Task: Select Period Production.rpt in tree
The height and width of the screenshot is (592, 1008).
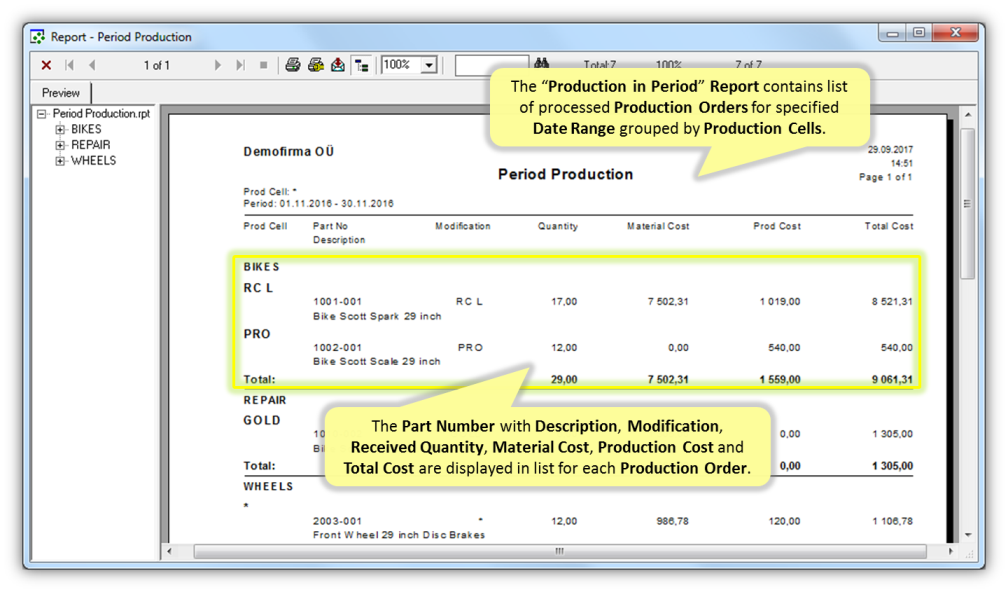Action: [101, 114]
